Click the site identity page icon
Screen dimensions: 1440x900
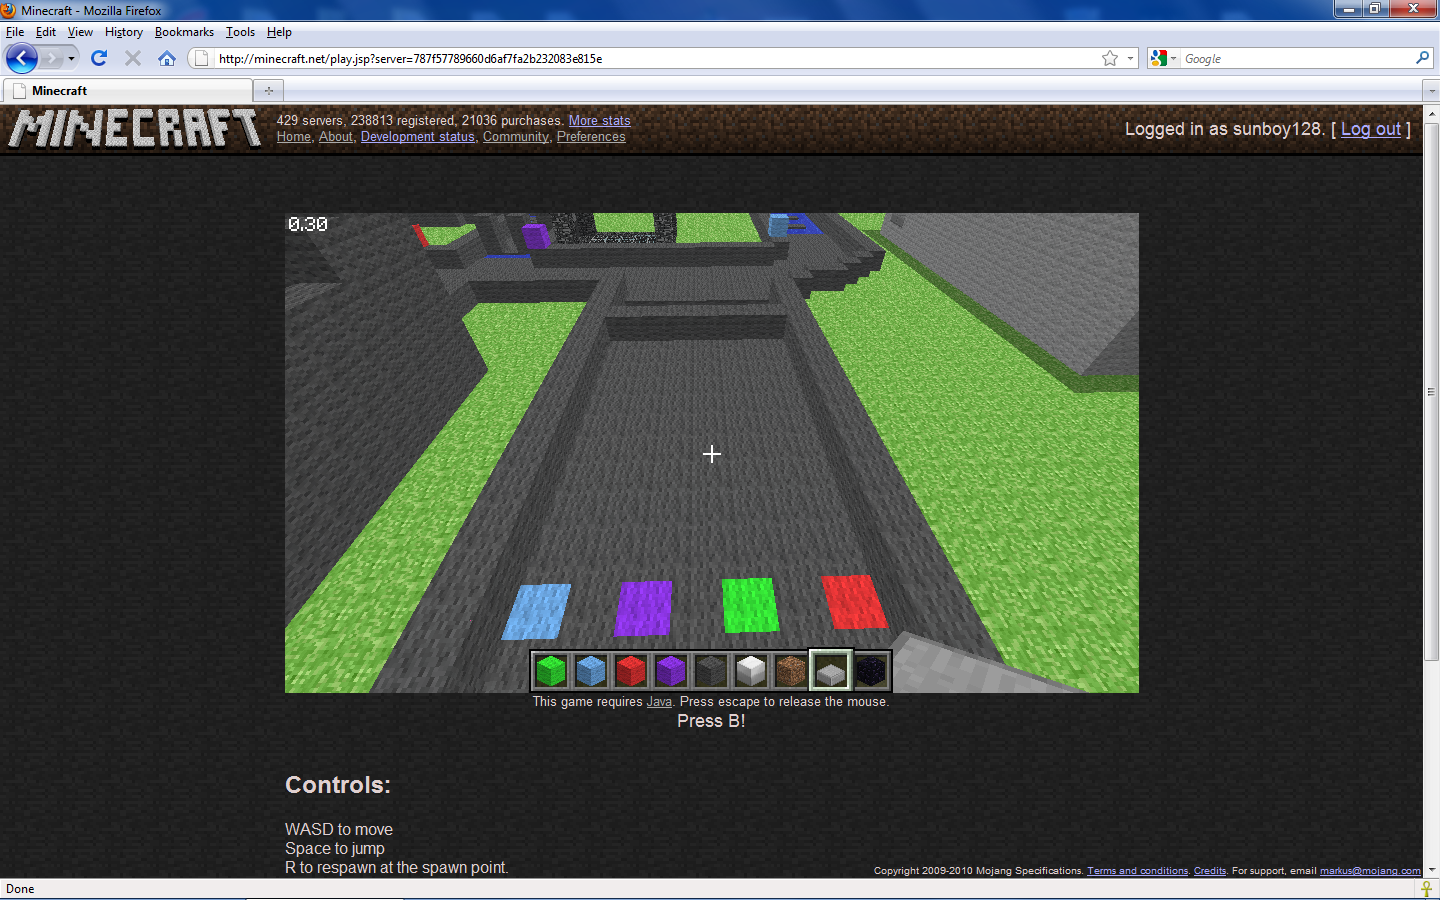click(x=201, y=58)
